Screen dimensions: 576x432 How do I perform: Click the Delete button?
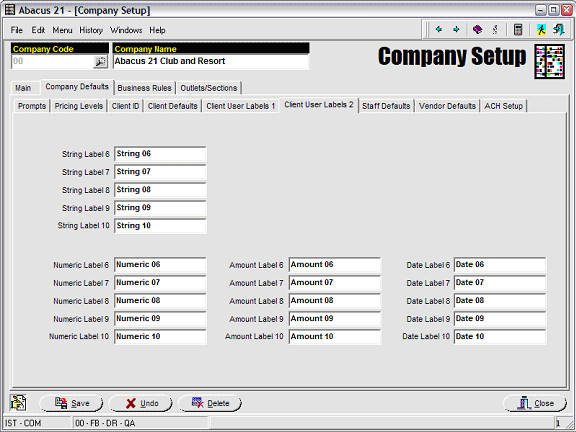(x=210, y=403)
